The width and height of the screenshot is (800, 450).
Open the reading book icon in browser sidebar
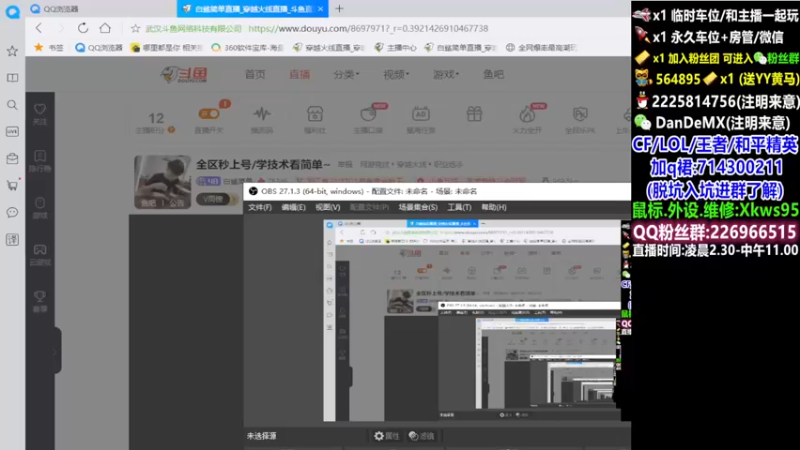pos(12,78)
